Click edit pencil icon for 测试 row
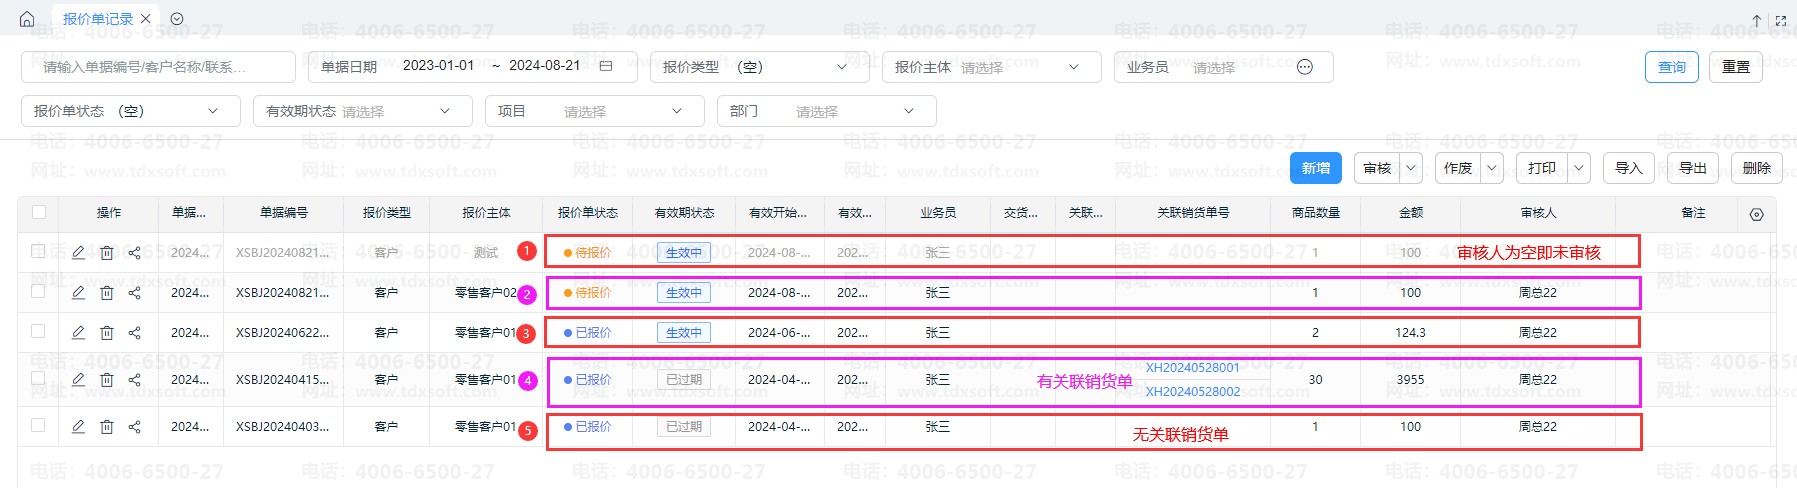The image size is (1797, 488). pyautogui.click(x=78, y=252)
